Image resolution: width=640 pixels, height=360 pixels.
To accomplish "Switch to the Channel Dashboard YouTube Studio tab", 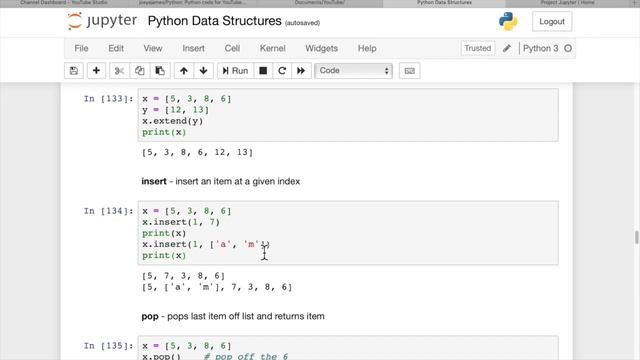I will (x=64, y=3).
